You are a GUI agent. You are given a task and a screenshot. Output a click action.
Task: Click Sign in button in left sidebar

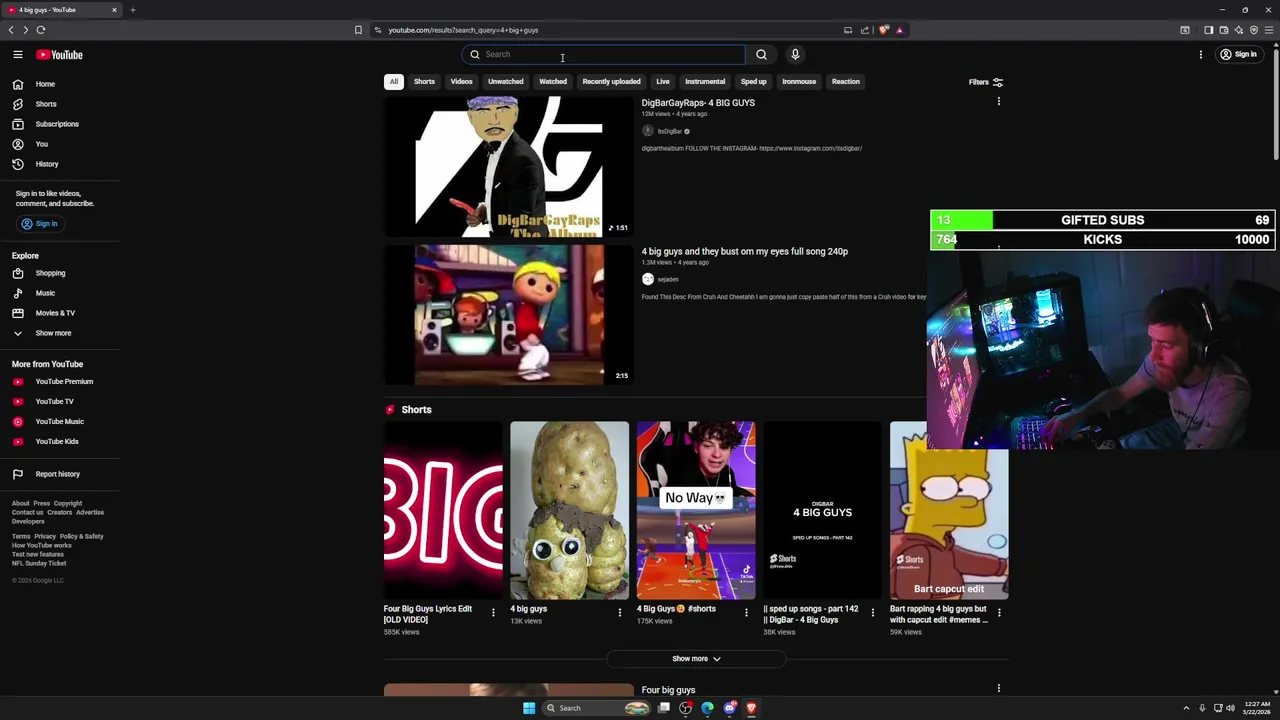(x=39, y=224)
